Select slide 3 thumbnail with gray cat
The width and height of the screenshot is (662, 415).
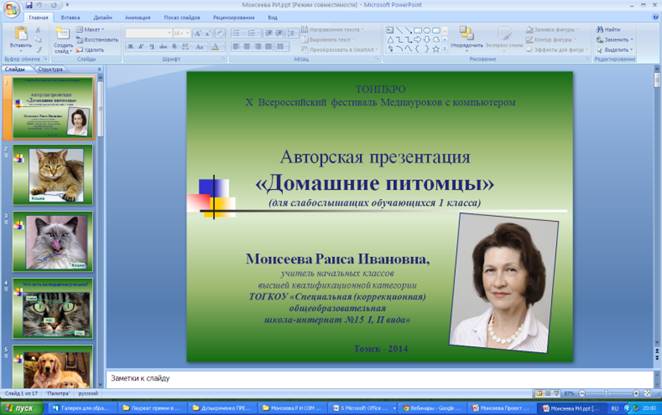(x=52, y=242)
